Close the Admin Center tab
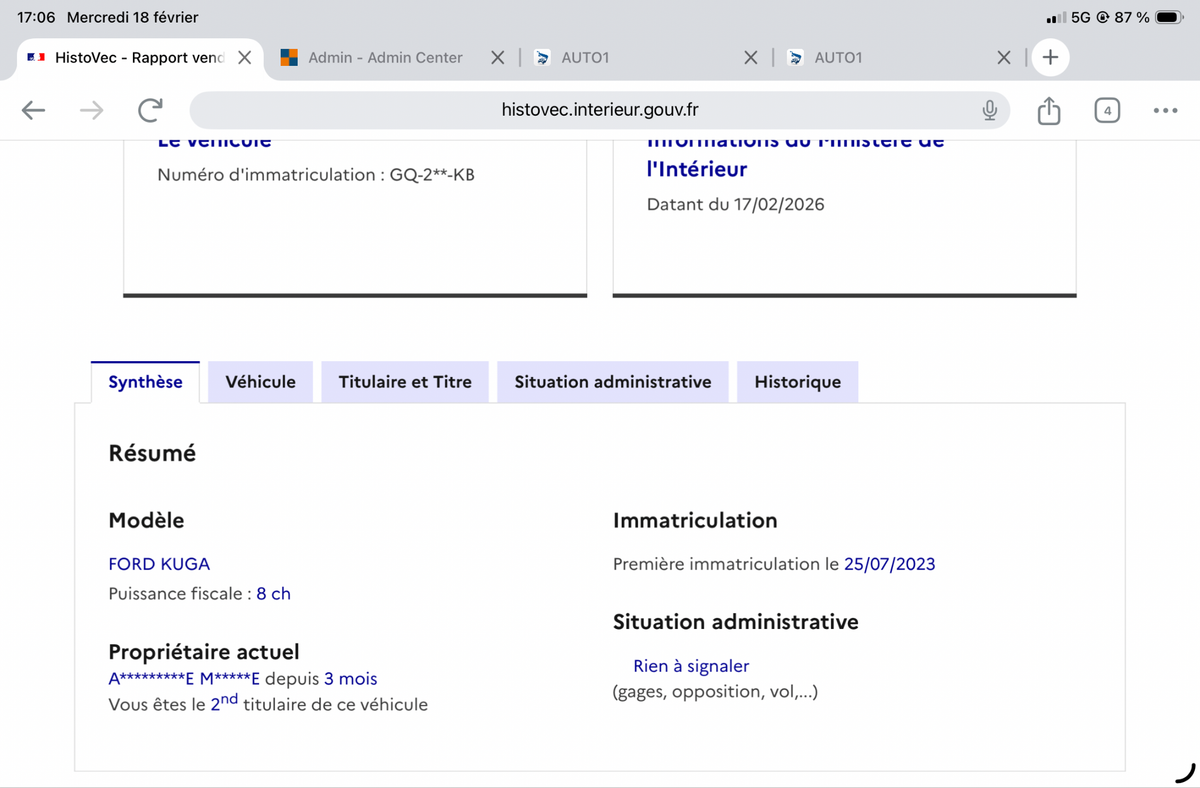1200x788 pixels. [497, 58]
